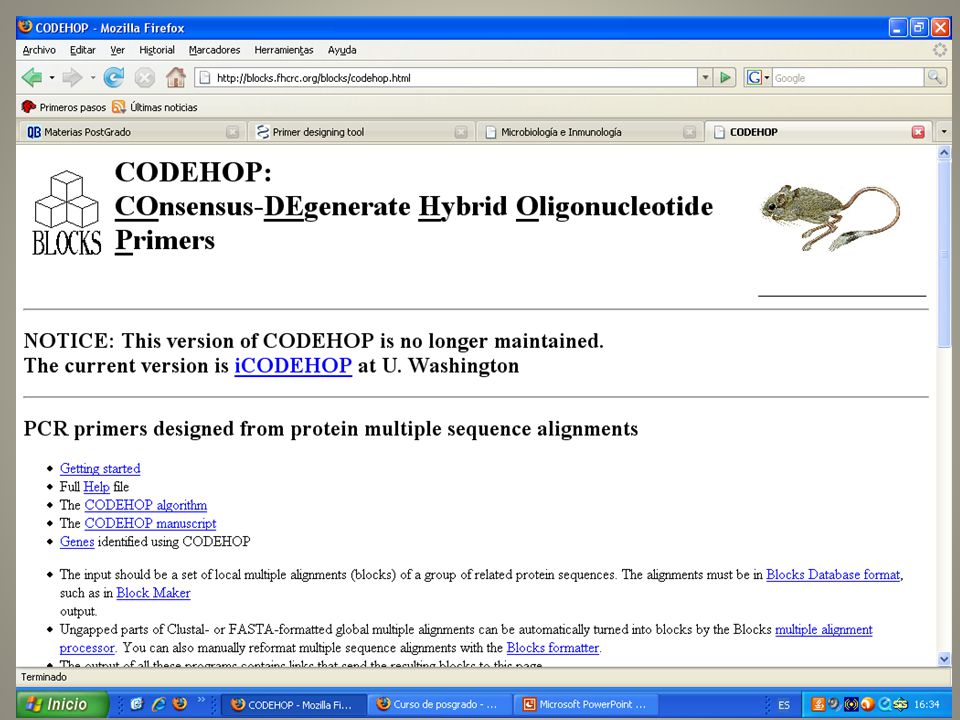The width and height of the screenshot is (960, 720).
Task: Click the system tray clock 16:34
Action: point(926,704)
